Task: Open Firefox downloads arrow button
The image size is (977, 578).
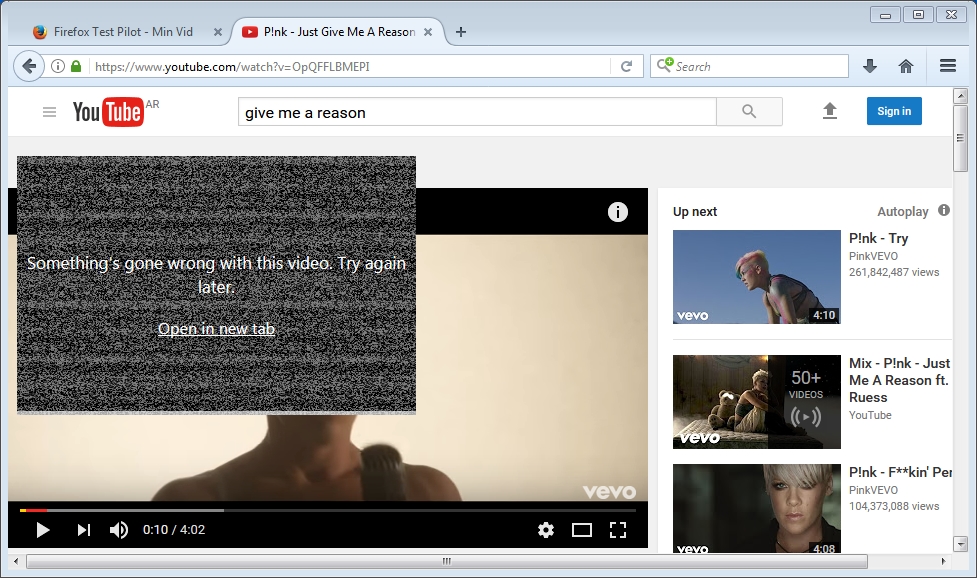Action: (x=870, y=66)
